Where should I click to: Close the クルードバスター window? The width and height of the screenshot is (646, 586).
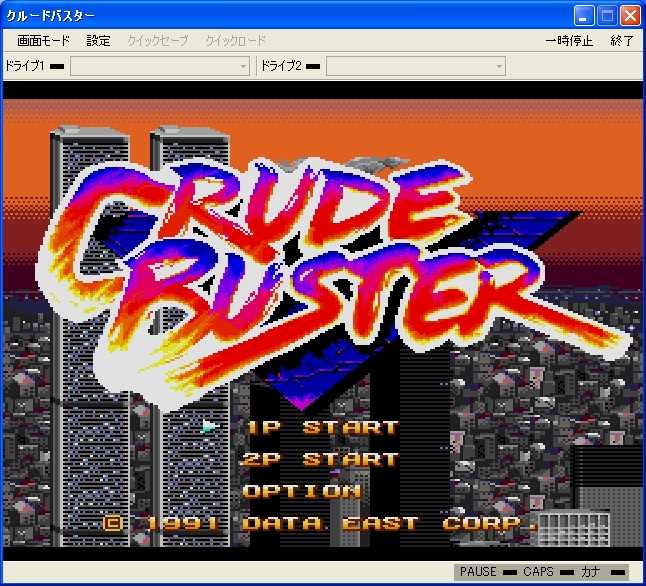click(x=630, y=16)
